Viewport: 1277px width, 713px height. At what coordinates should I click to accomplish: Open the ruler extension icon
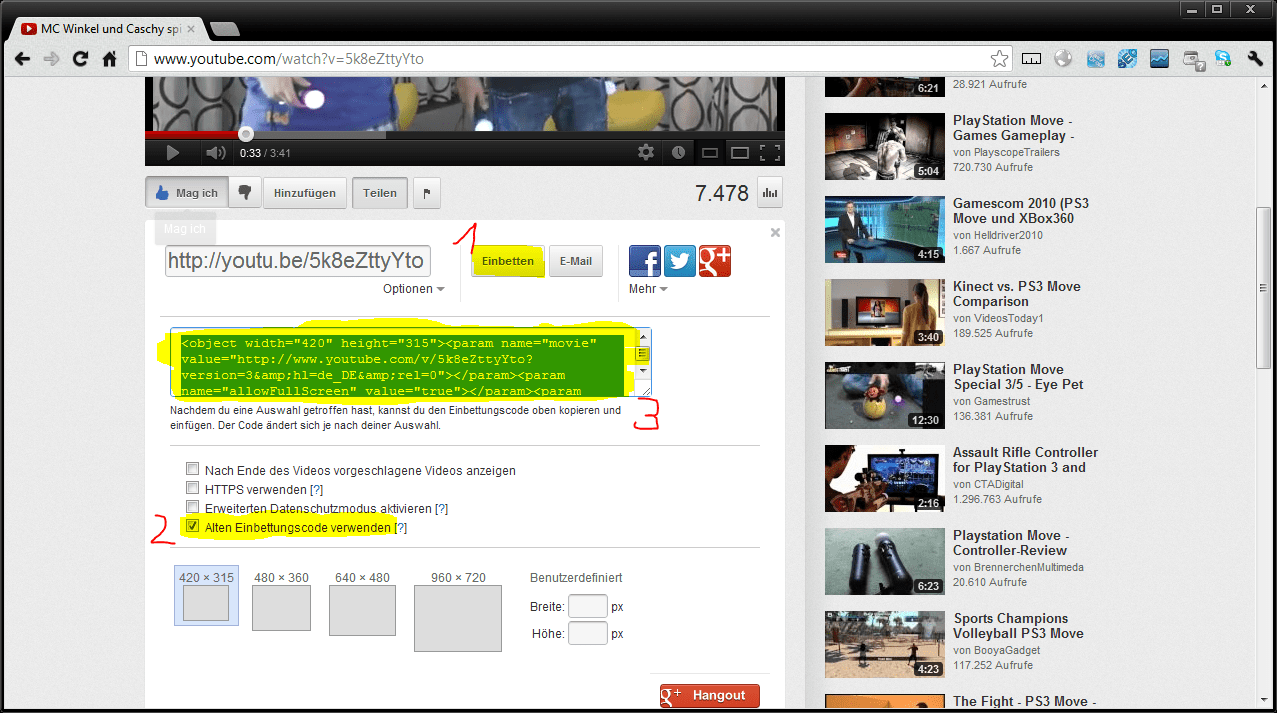(x=1031, y=58)
